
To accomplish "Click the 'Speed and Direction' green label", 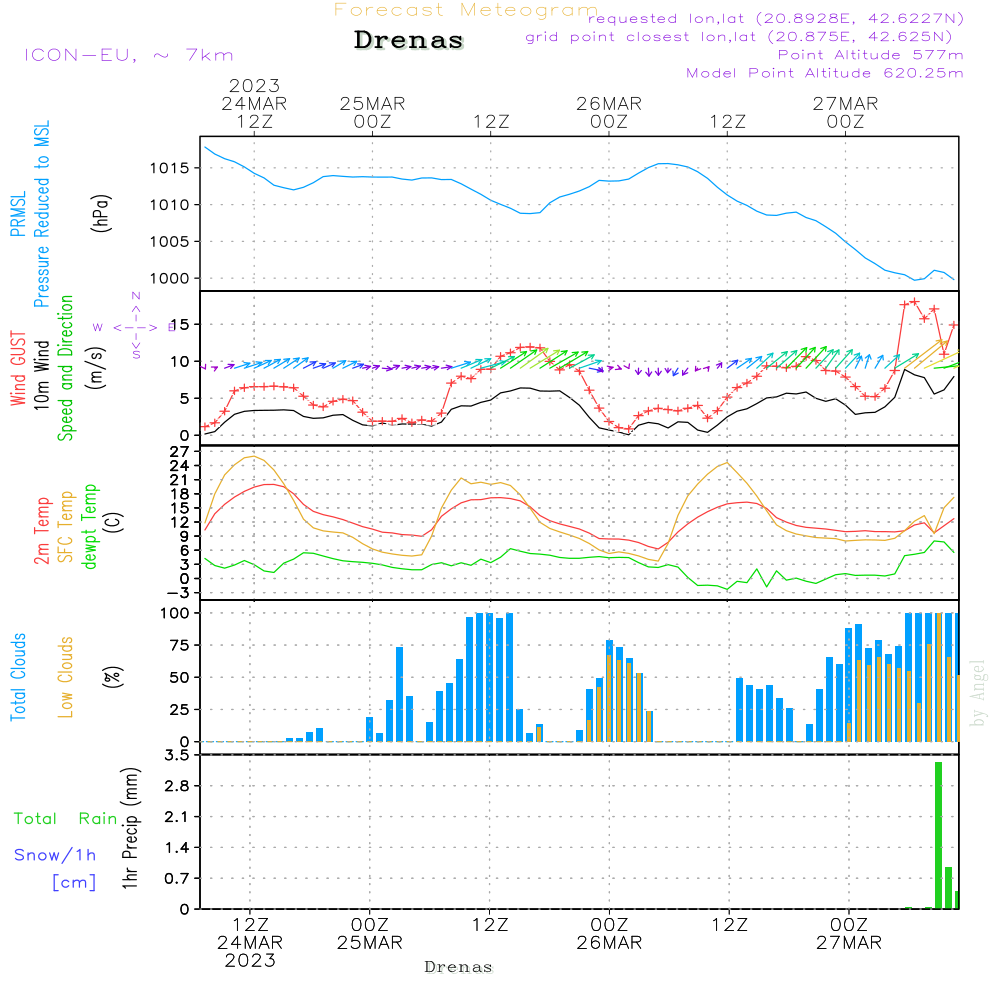I will point(65,368).
